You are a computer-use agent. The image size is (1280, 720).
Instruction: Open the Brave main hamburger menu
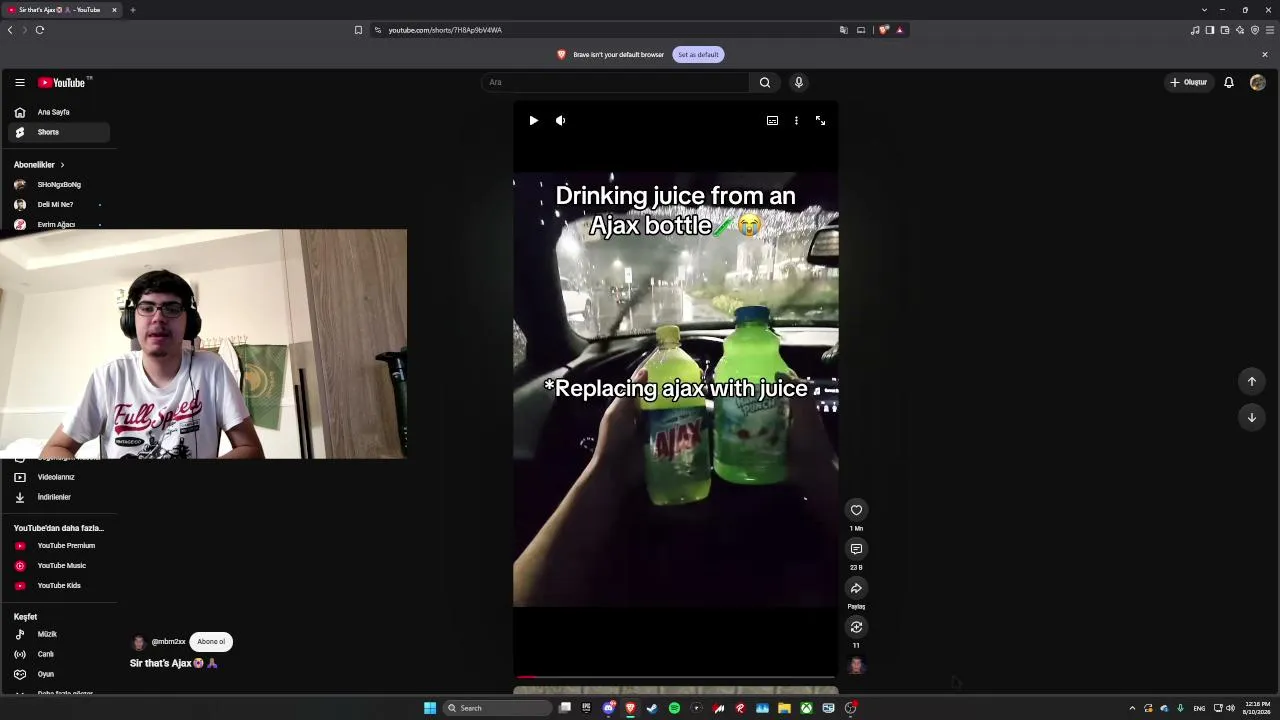tap(1270, 30)
